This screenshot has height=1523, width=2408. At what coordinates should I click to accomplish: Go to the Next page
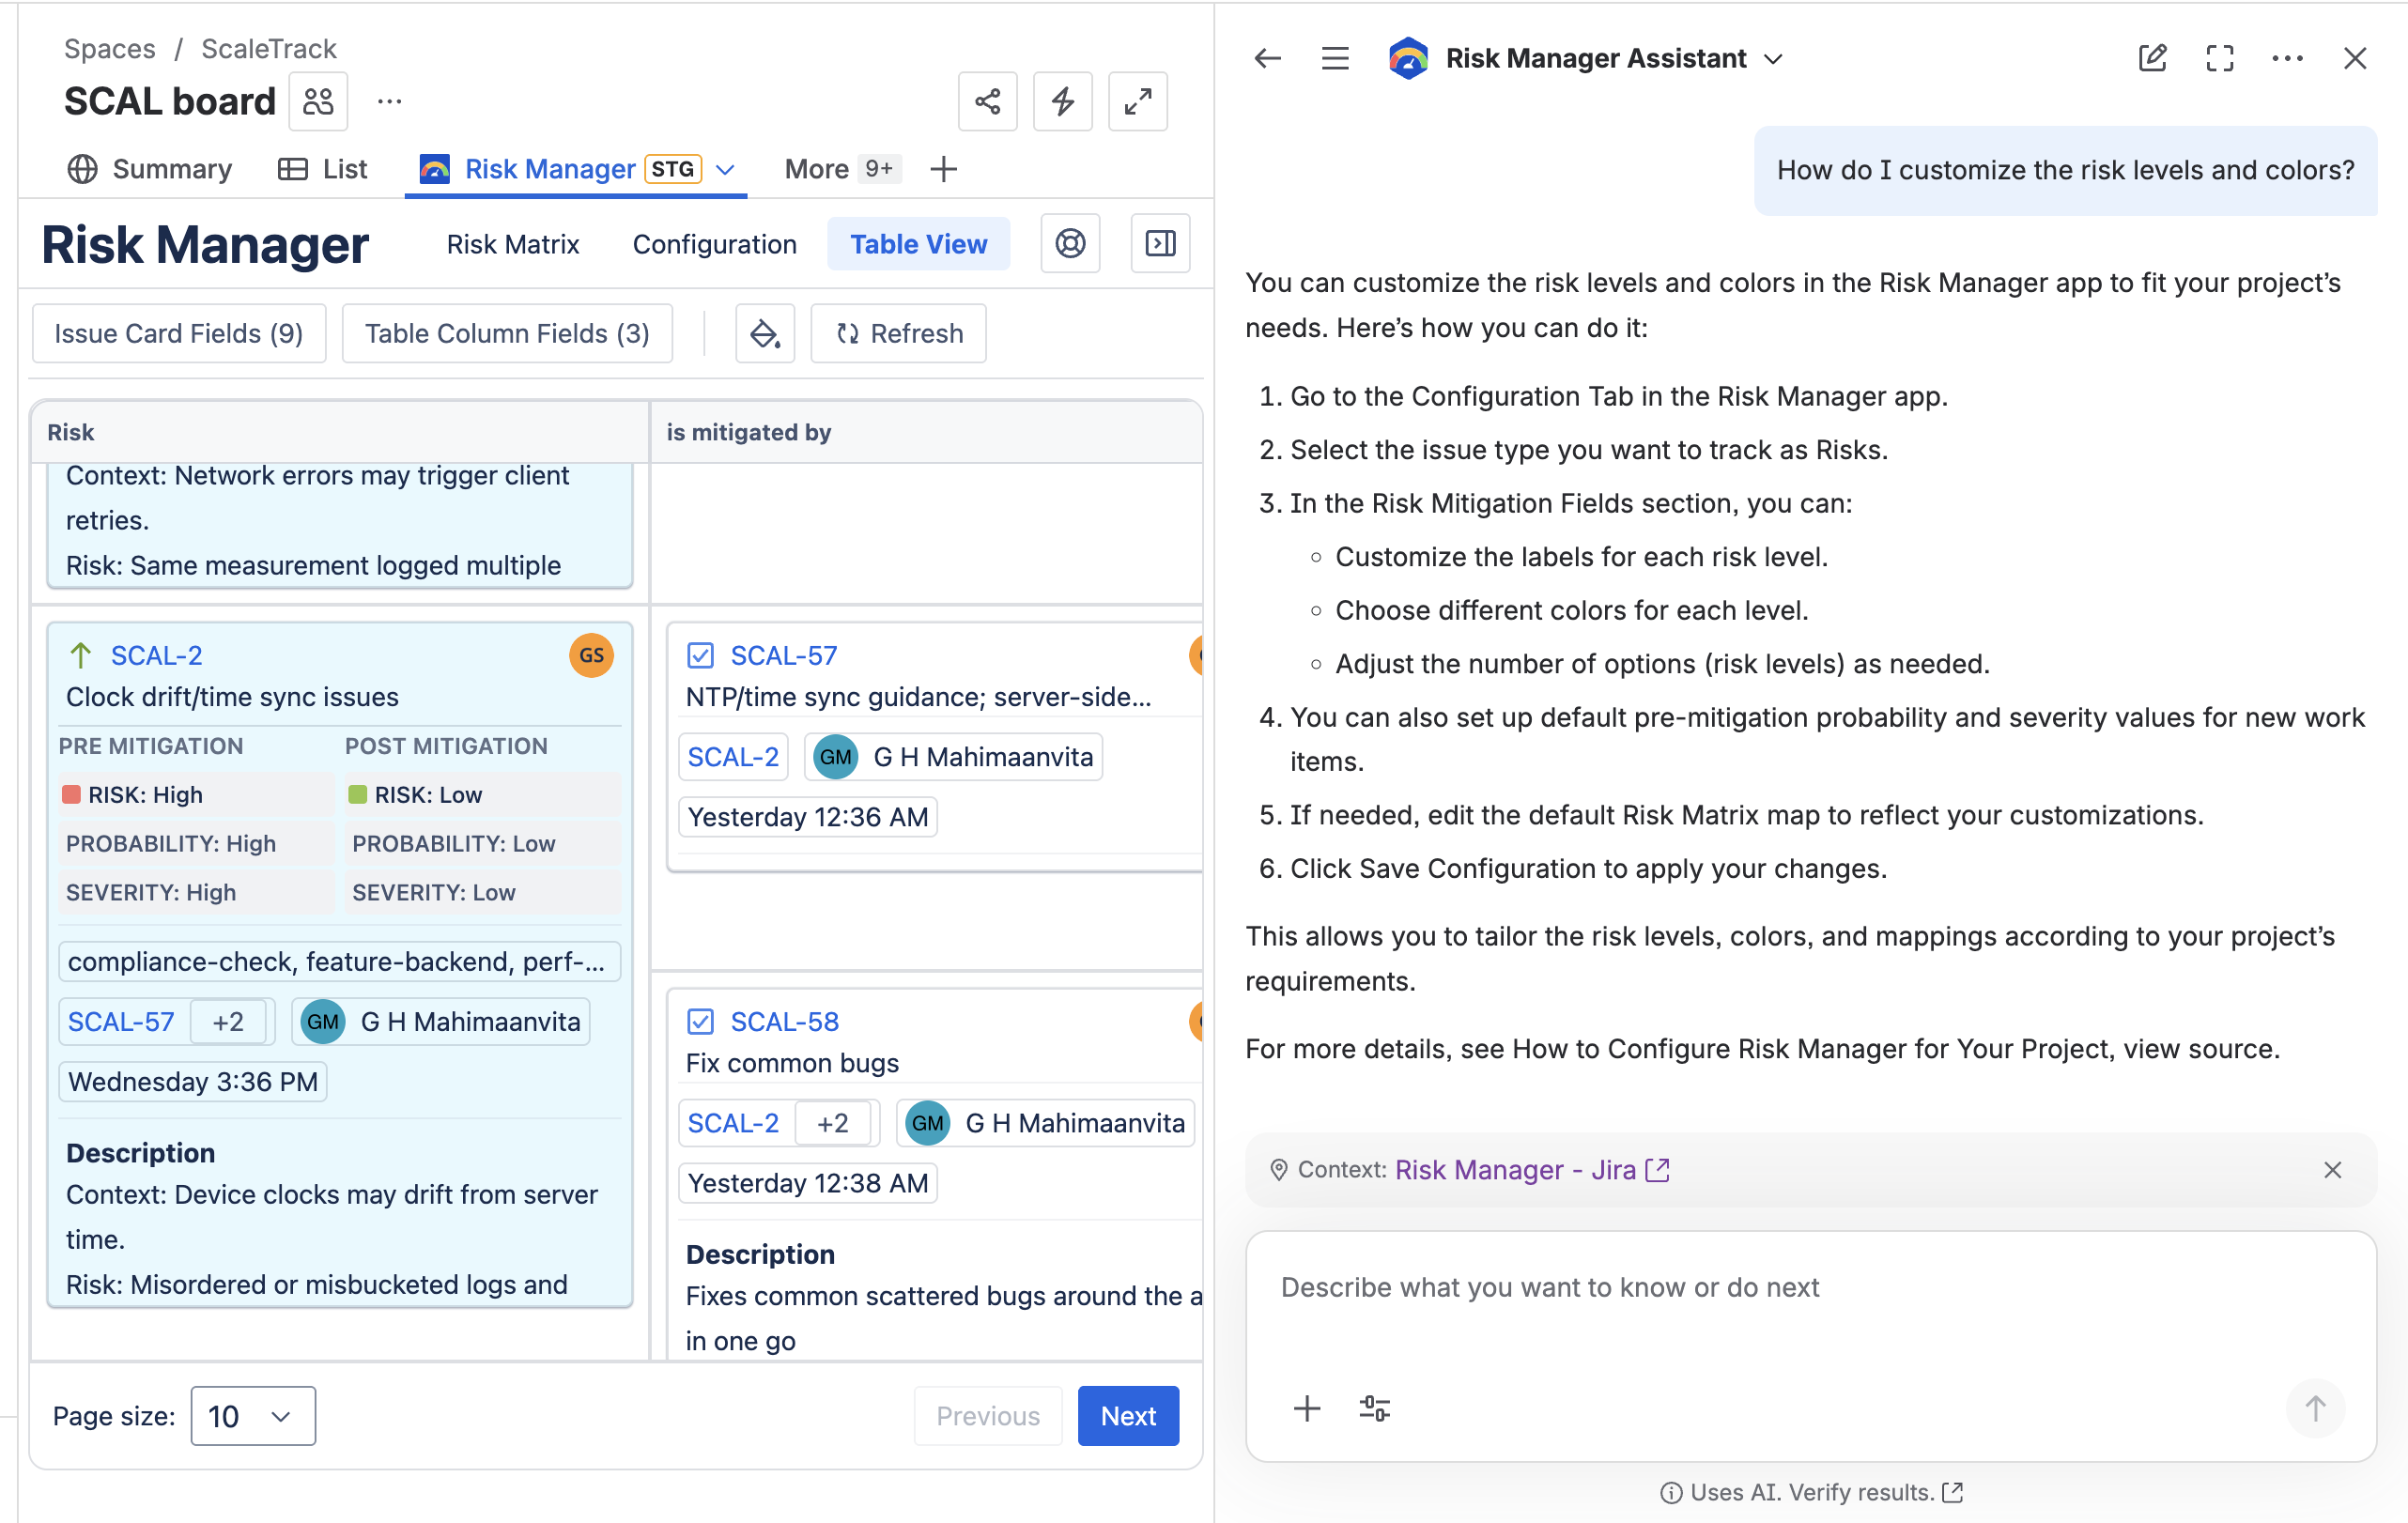coord(1127,1416)
